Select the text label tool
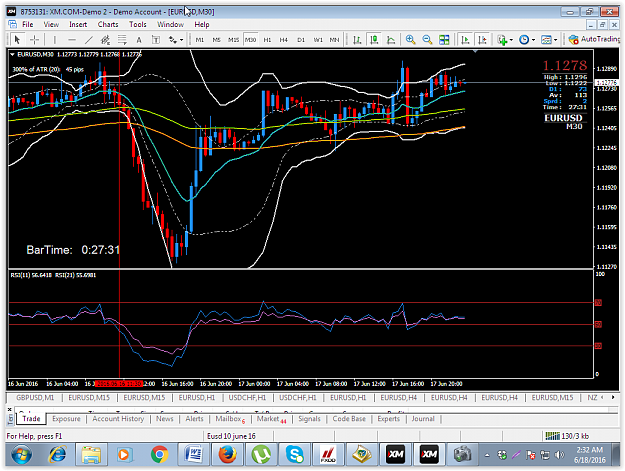 click(156, 39)
